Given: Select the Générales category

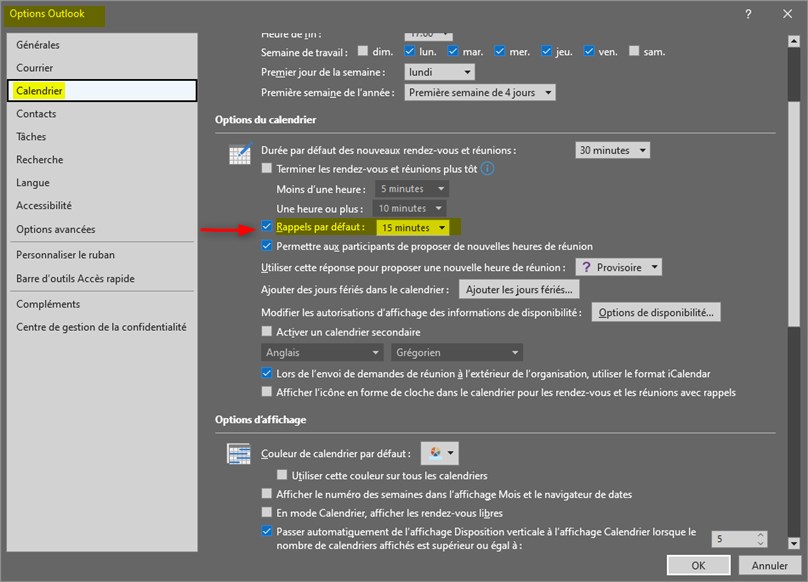Looking at the screenshot, I should [102, 45].
